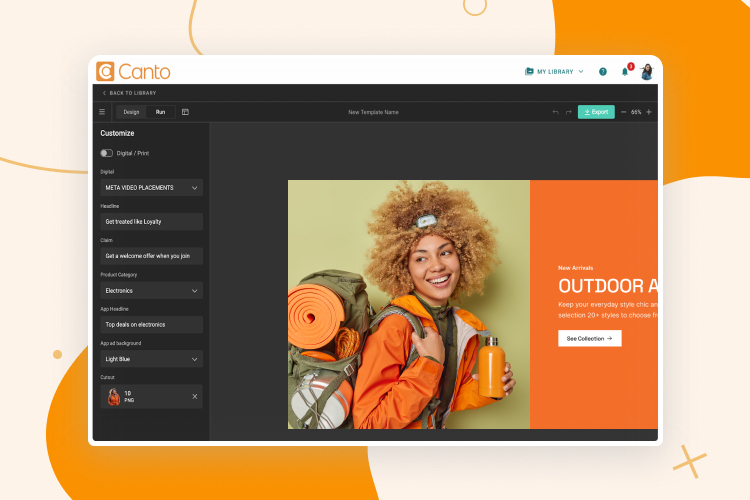Select the hiker photo in the canvas

(x=408, y=304)
